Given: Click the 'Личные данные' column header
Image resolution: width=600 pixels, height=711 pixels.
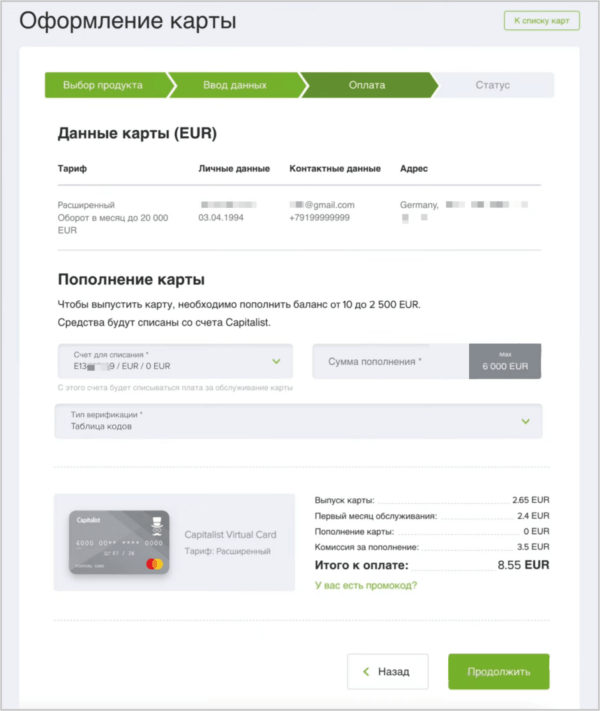Looking at the screenshot, I should tap(234, 169).
